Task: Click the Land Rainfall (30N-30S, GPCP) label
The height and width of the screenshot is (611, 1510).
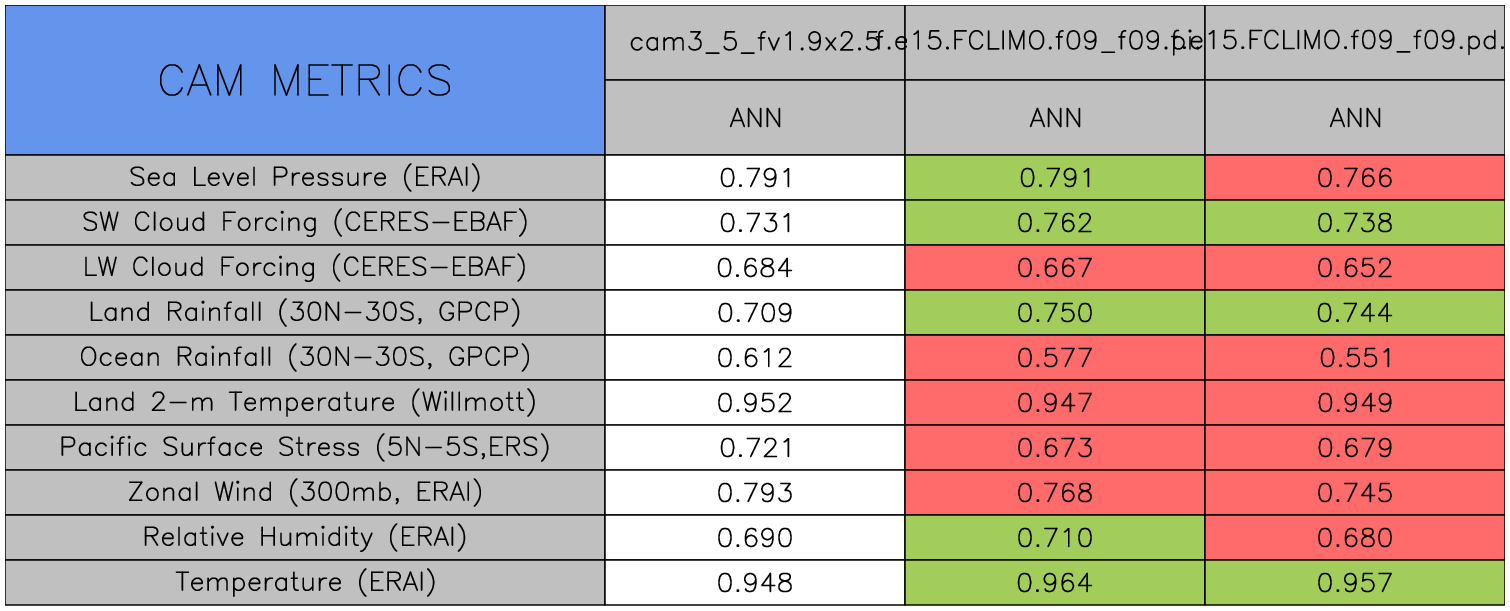Action: tap(305, 312)
